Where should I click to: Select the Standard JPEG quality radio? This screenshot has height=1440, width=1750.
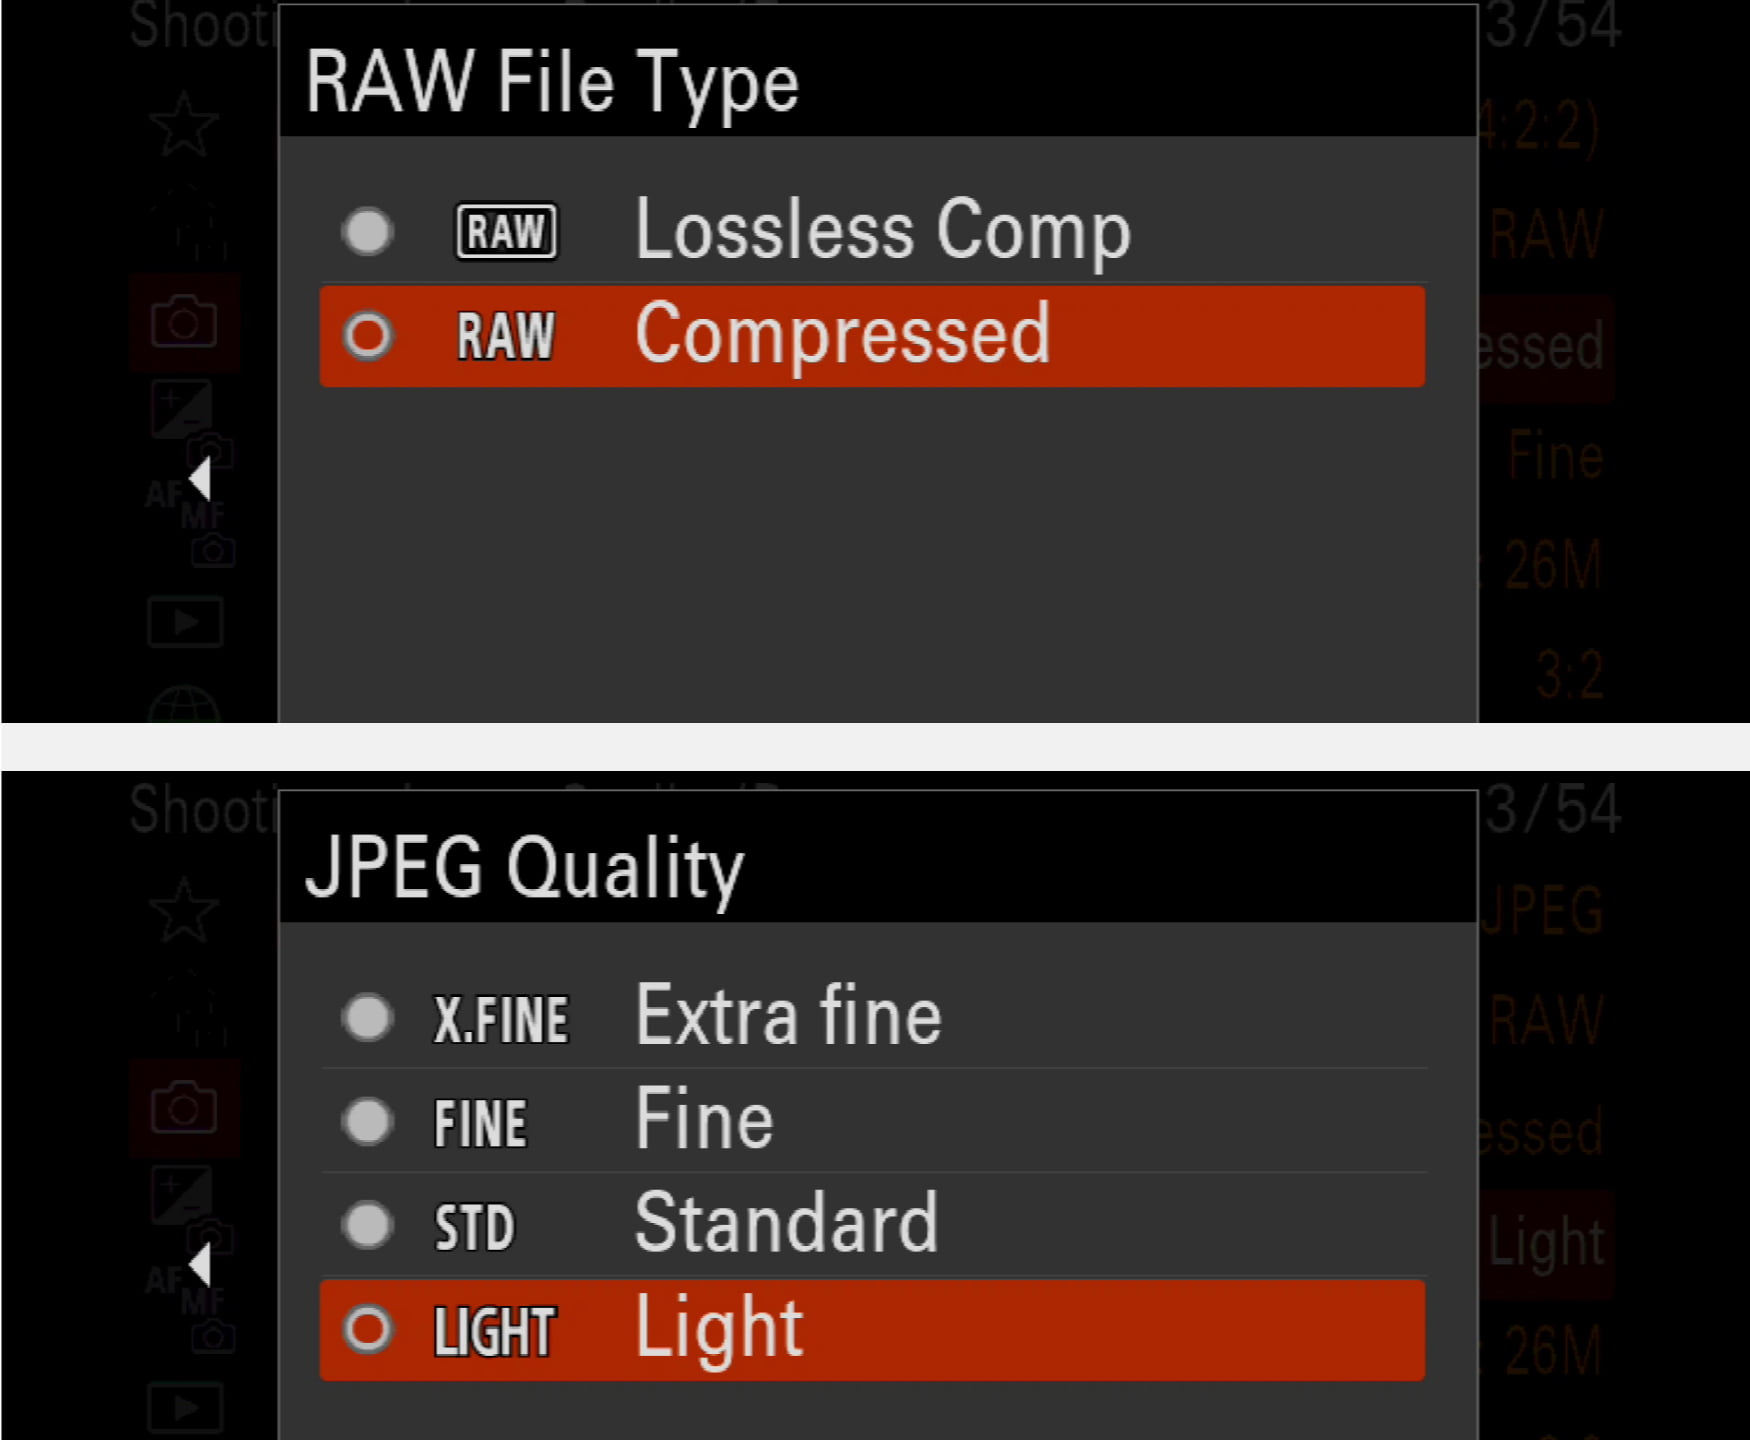367,1225
